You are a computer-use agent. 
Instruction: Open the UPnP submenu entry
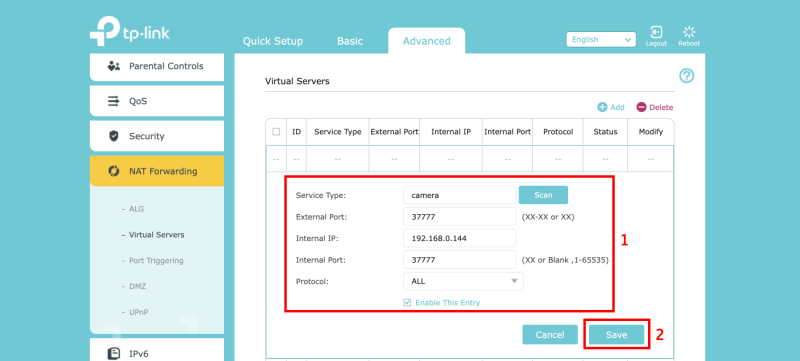coord(139,312)
